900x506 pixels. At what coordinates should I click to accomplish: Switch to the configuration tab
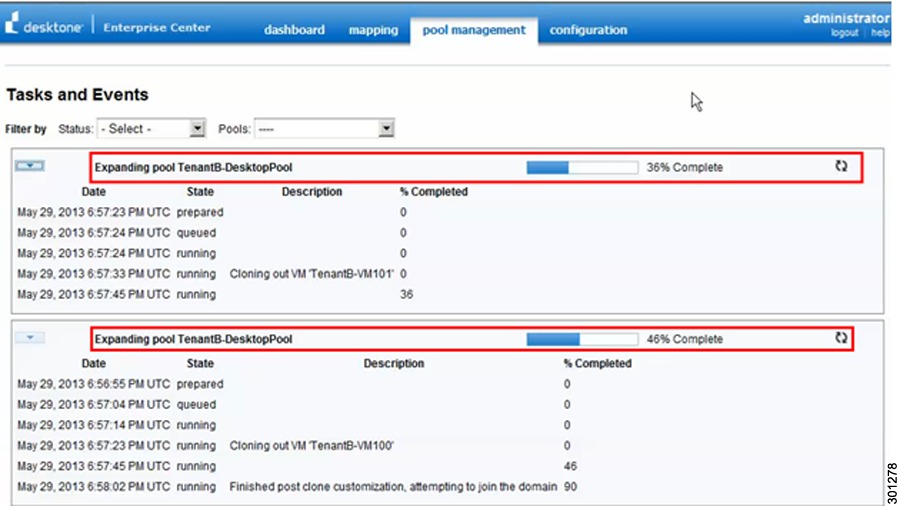point(588,30)
